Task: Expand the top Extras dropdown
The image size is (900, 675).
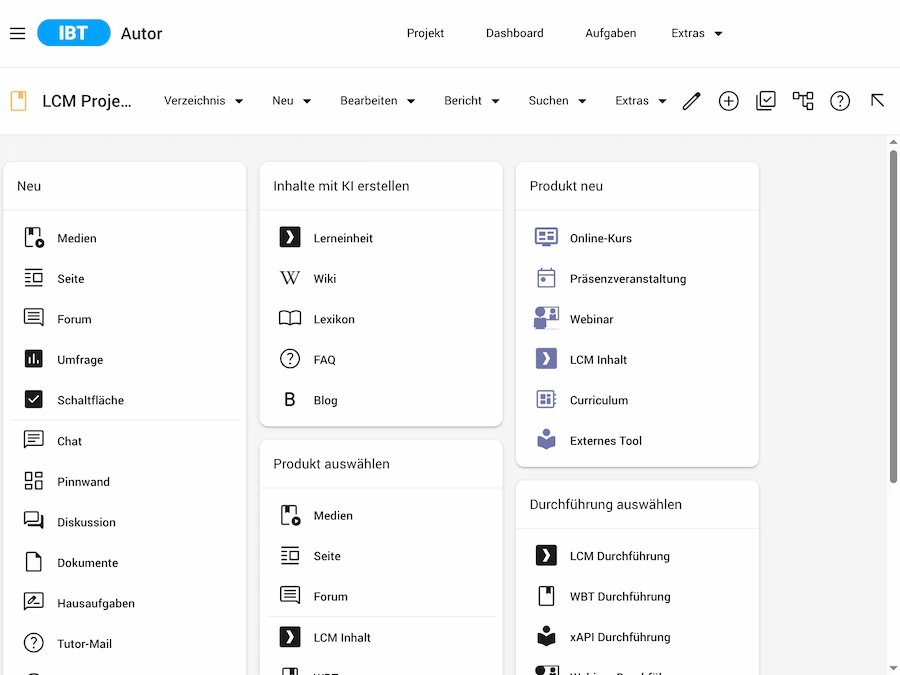Action: [x=696, y=33]
